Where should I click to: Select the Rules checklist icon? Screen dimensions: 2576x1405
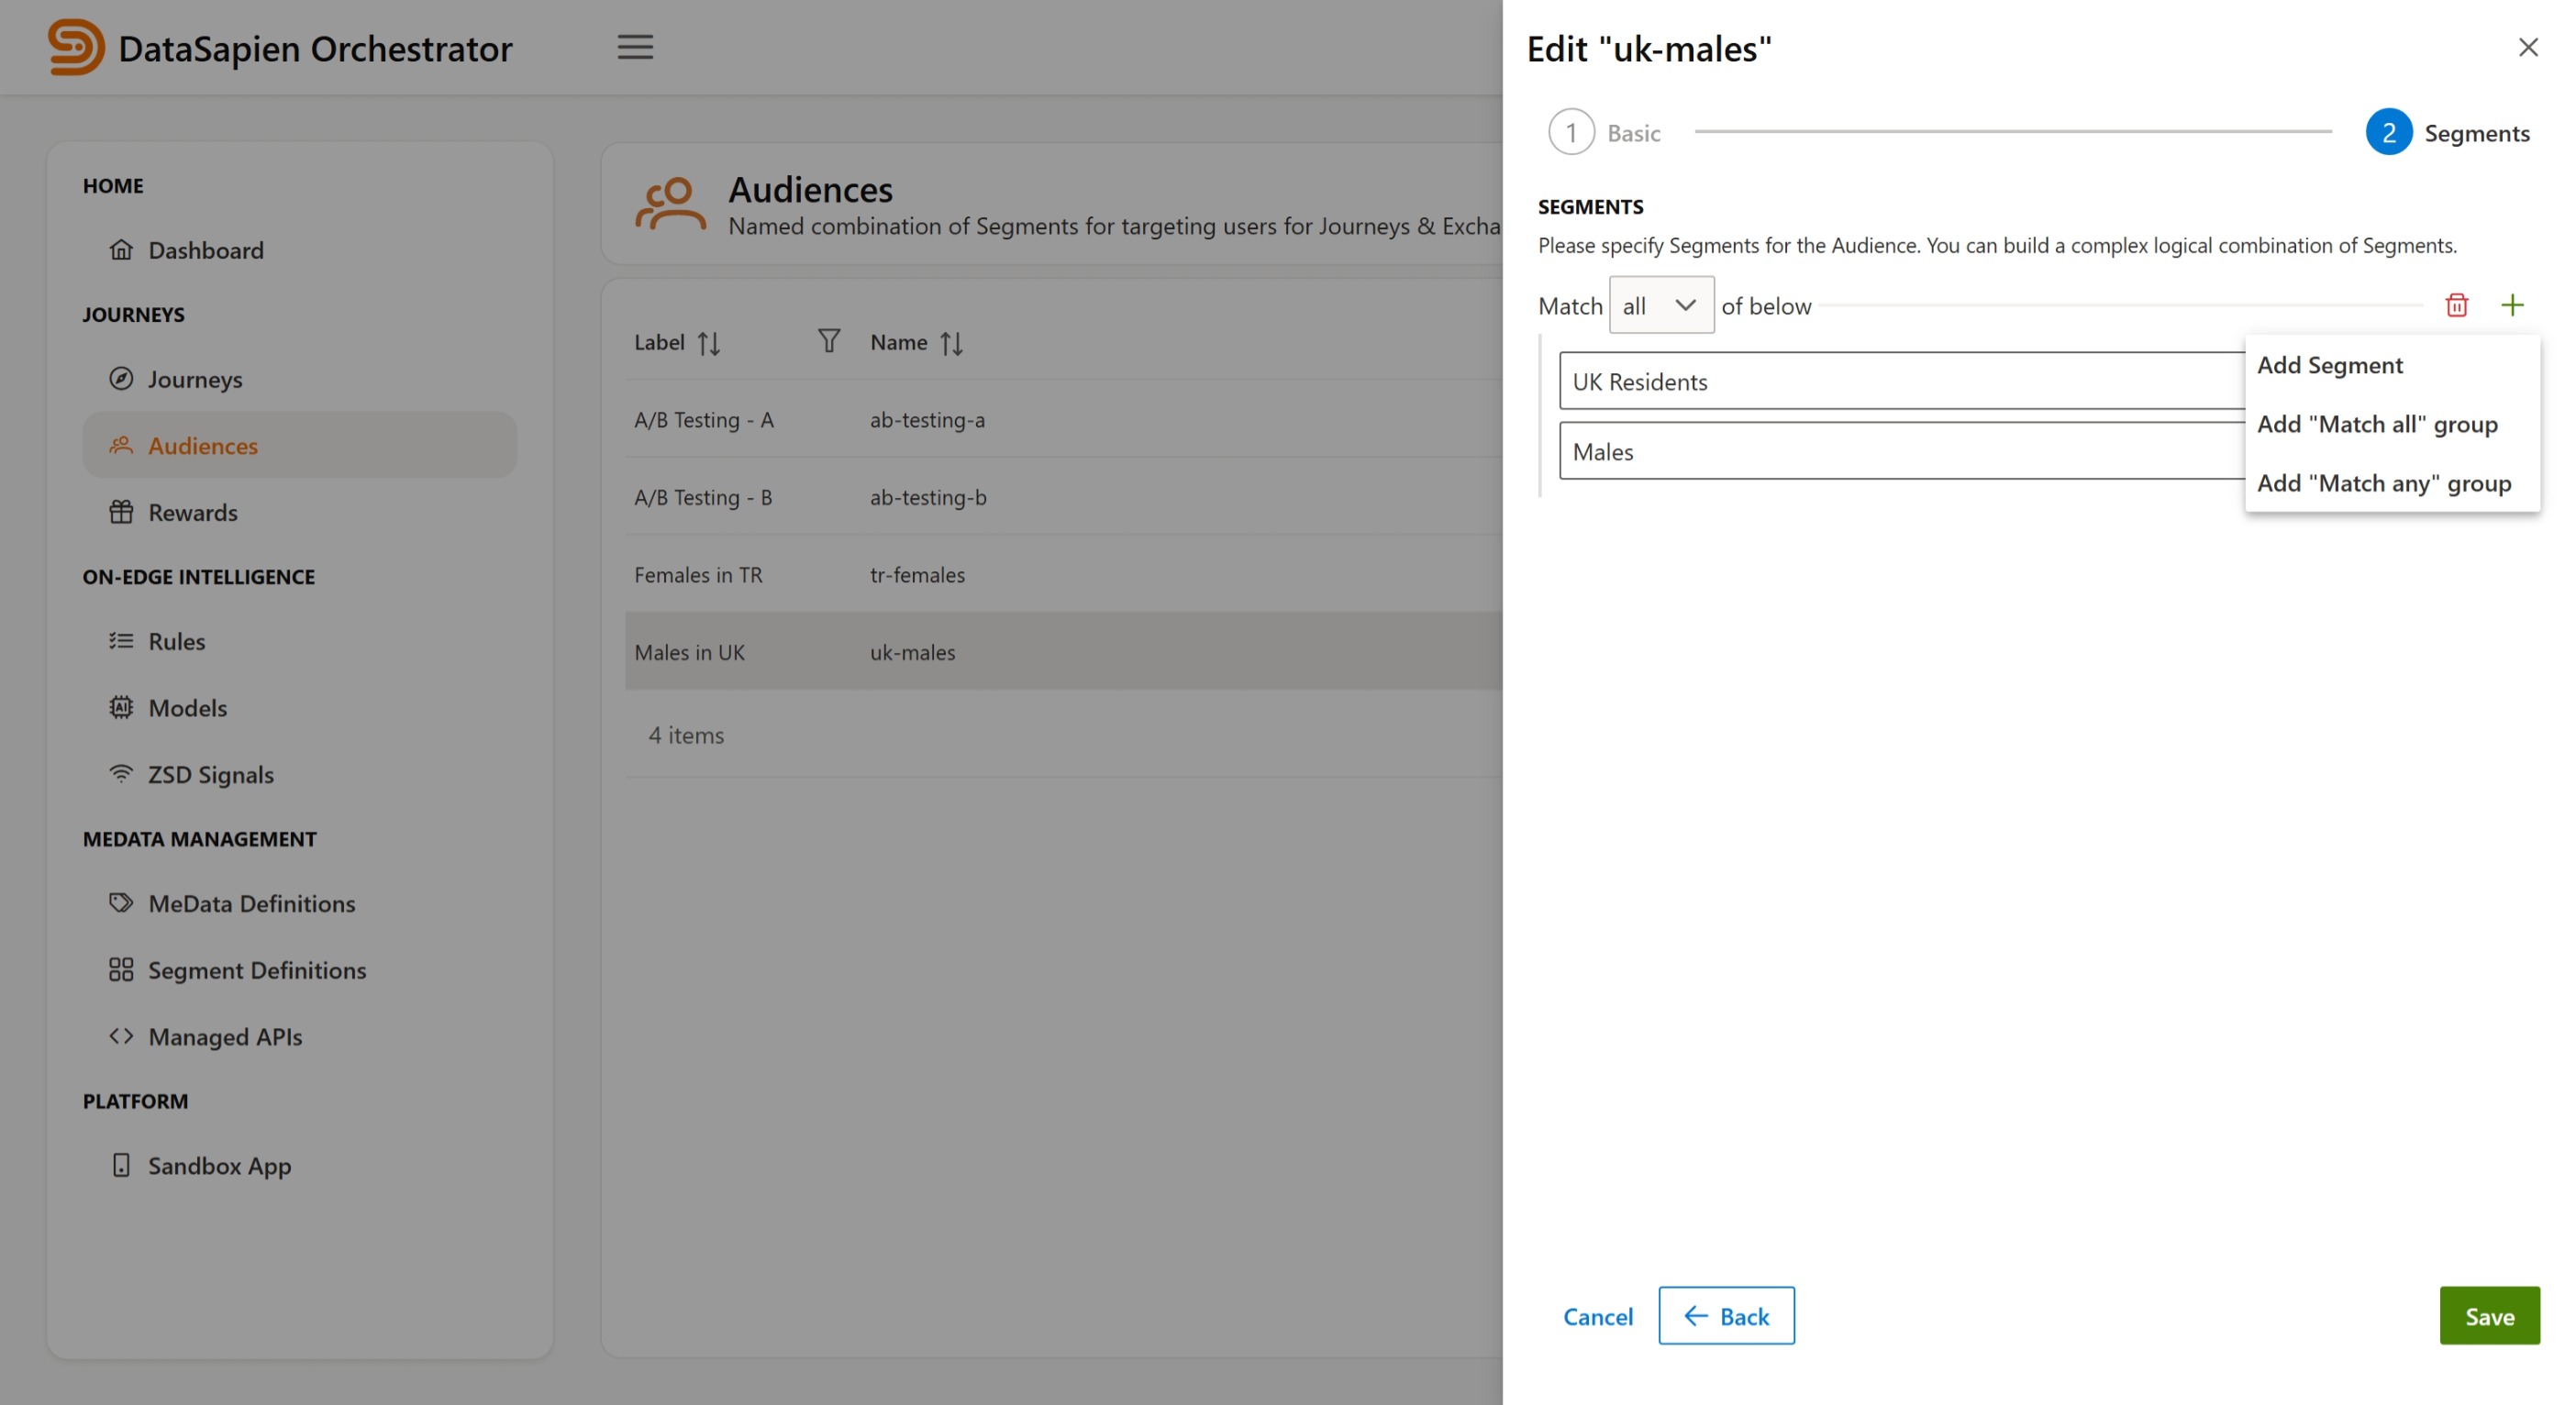click(x=176, y=641)
